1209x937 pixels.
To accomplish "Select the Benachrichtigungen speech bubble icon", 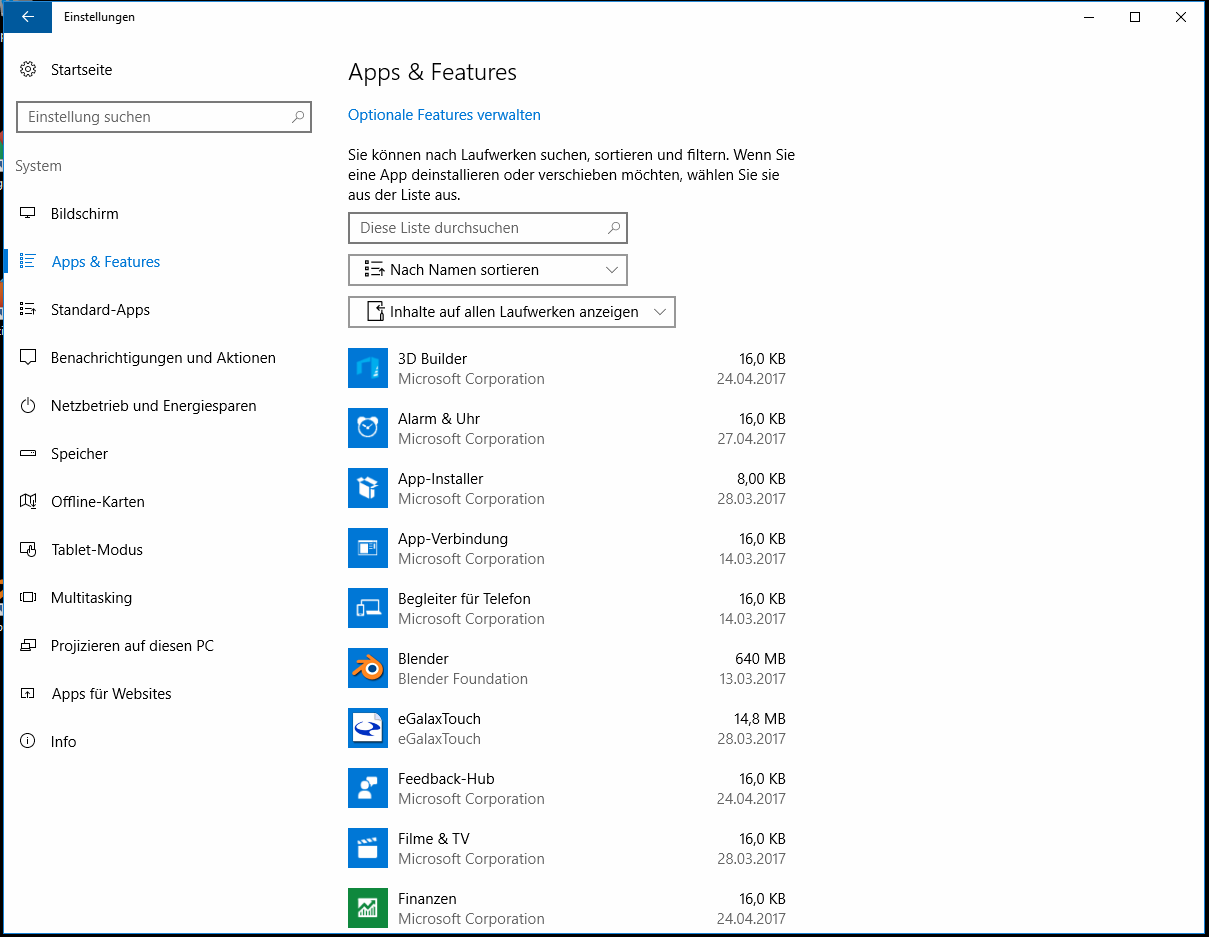I will pos(29,357).
